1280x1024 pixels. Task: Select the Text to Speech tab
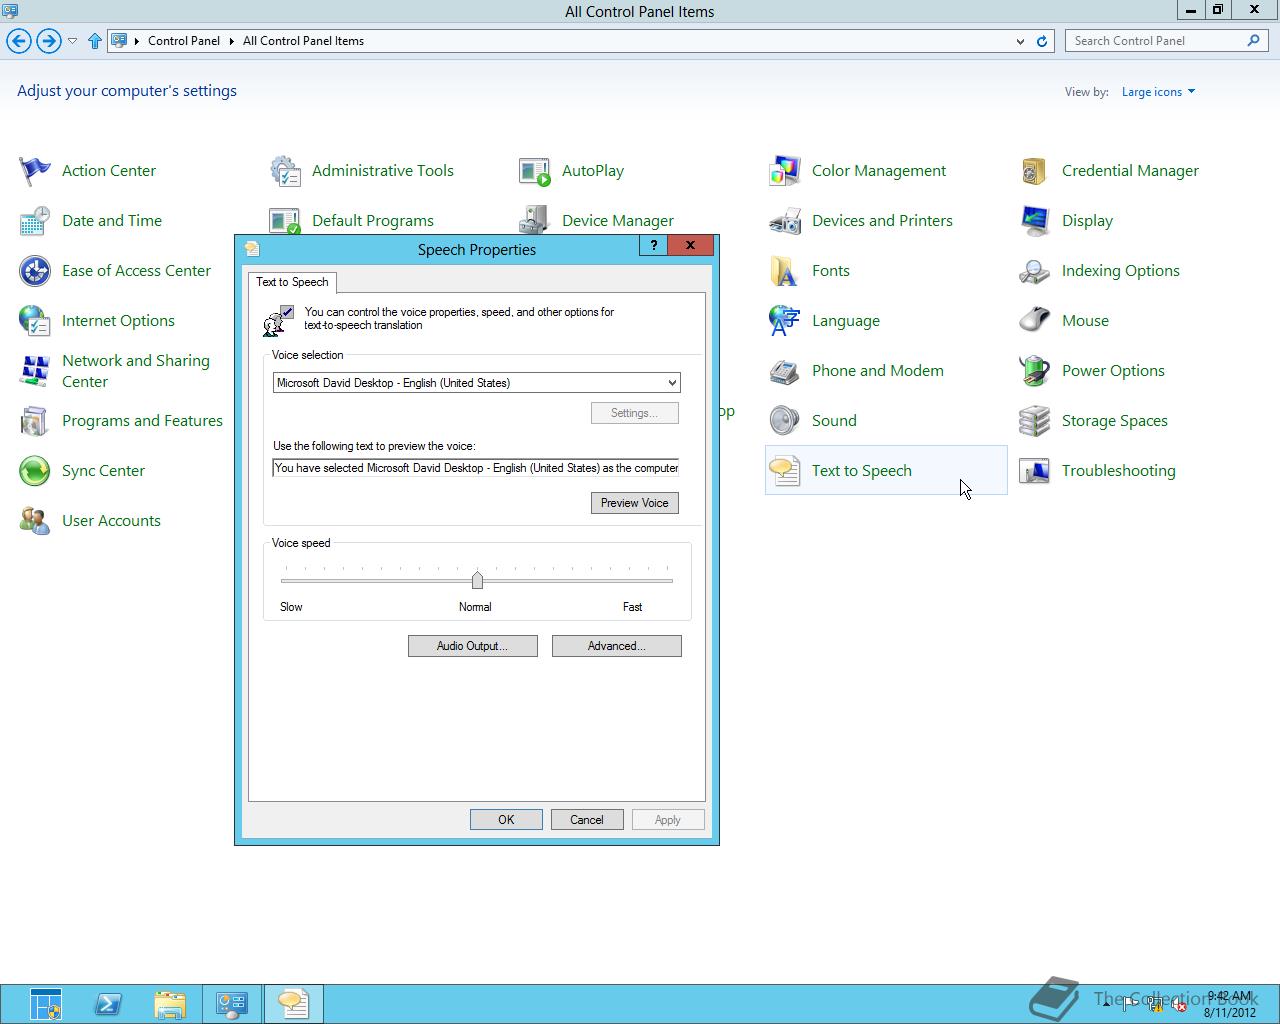coord(292,282)
